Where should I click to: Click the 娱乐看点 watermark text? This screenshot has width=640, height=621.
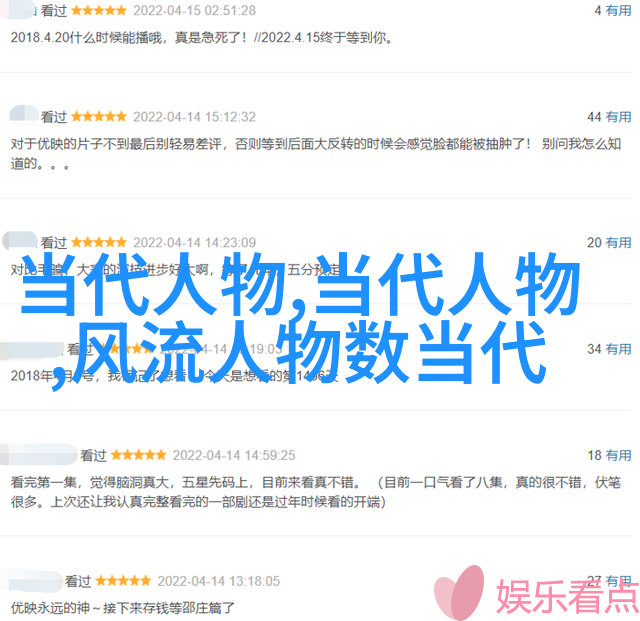(x=567, y=597)
